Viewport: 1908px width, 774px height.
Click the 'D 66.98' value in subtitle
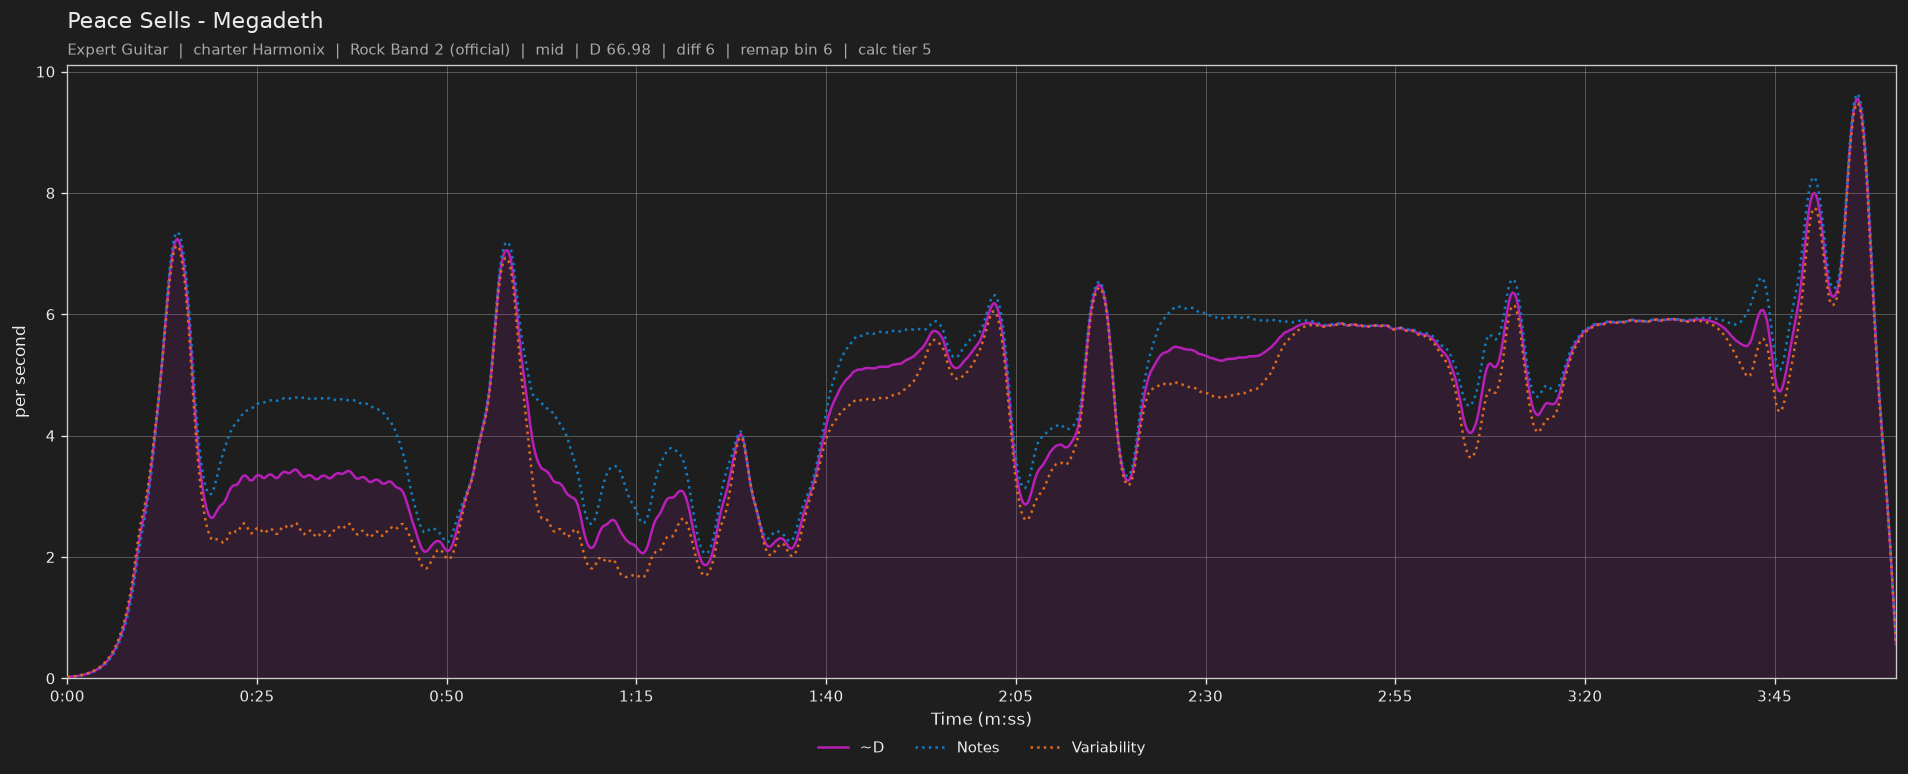tap(620, 50)
